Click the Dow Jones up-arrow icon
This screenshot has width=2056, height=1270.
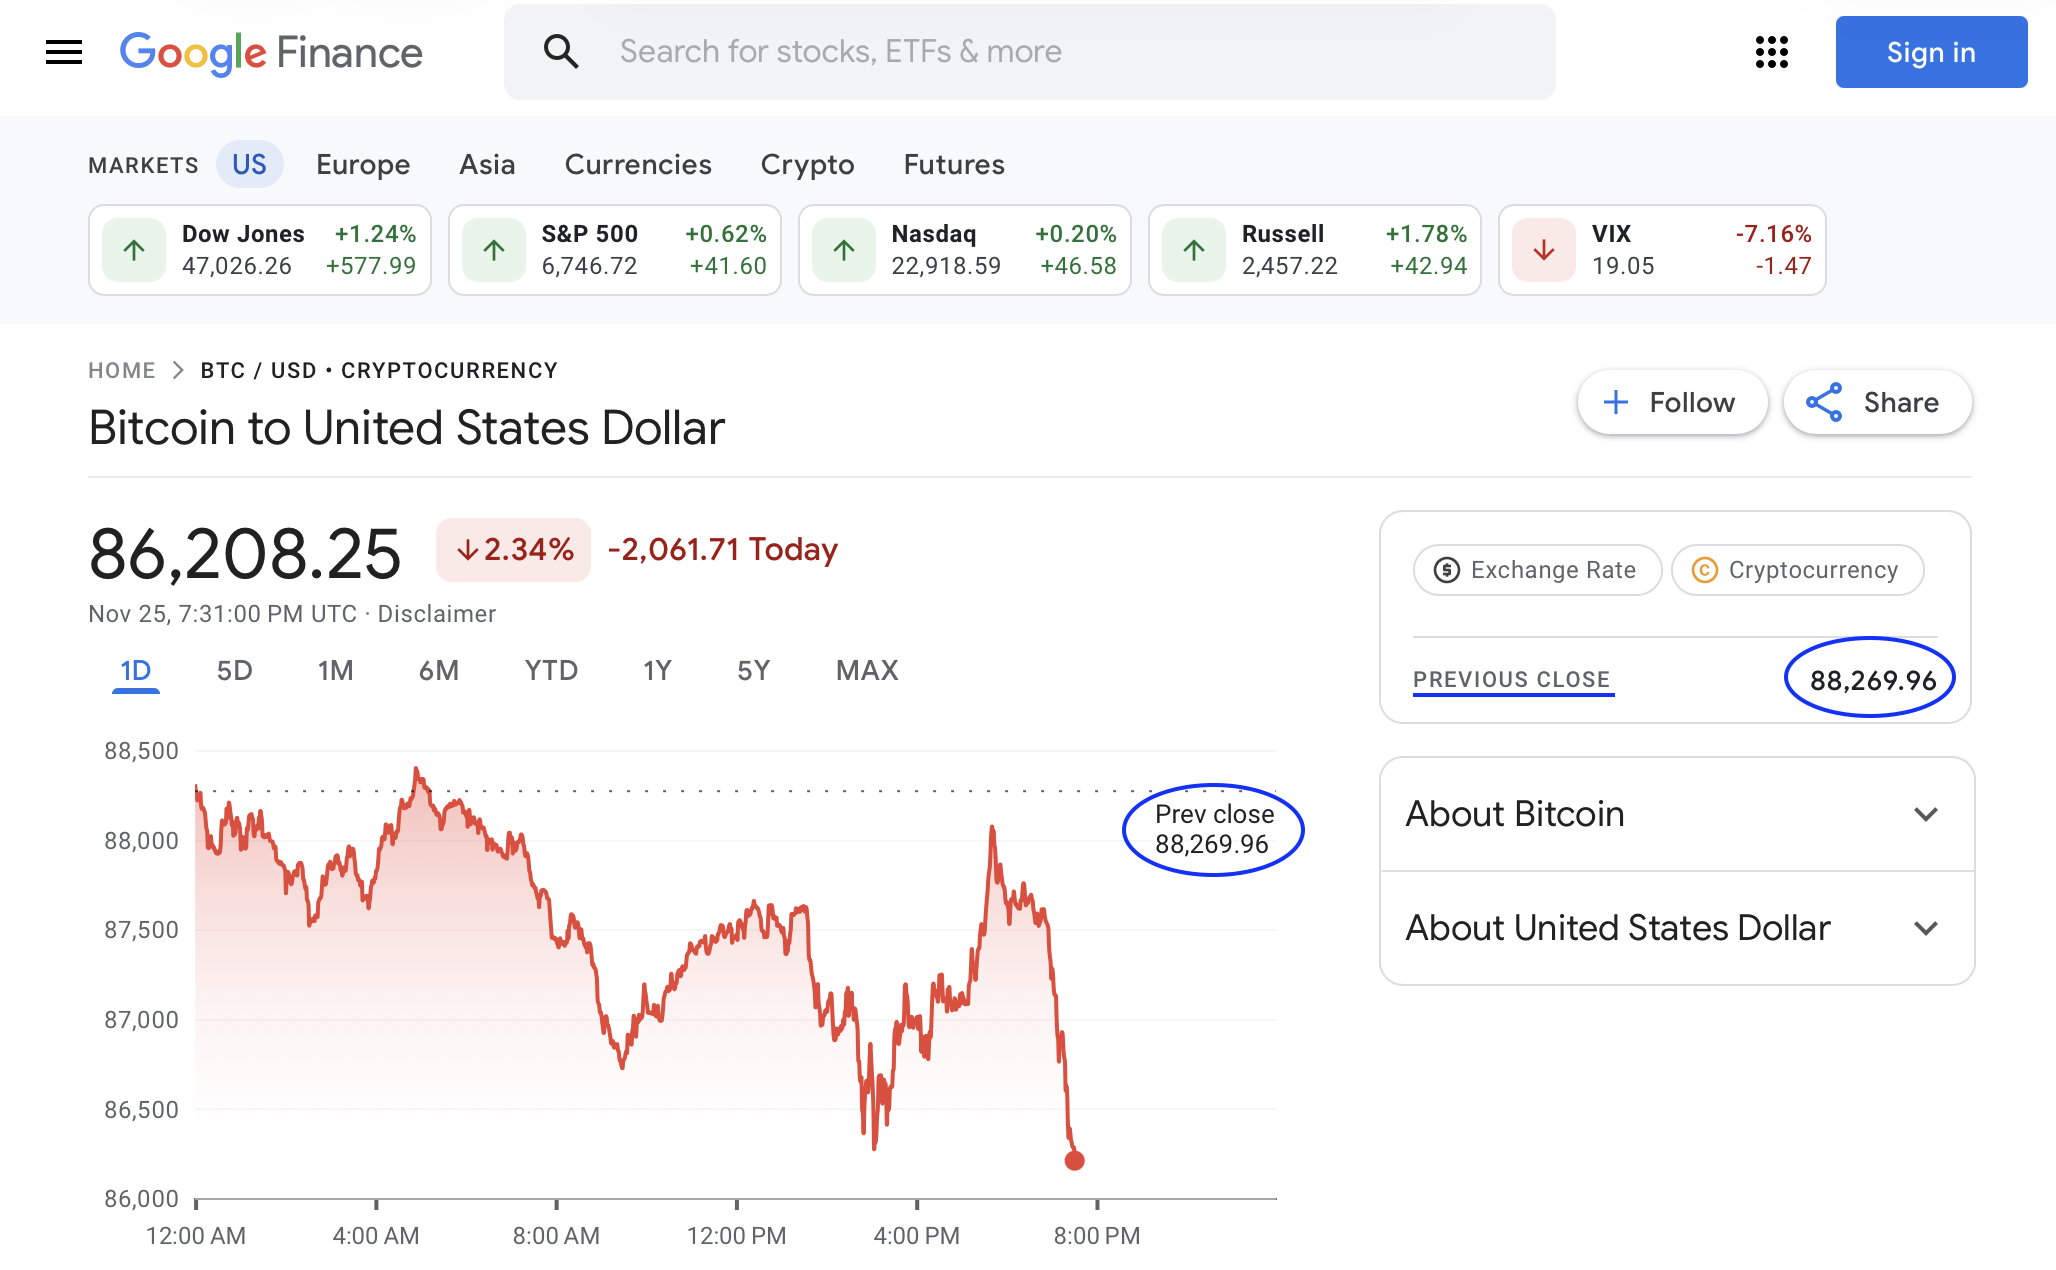tap(134, 250)
